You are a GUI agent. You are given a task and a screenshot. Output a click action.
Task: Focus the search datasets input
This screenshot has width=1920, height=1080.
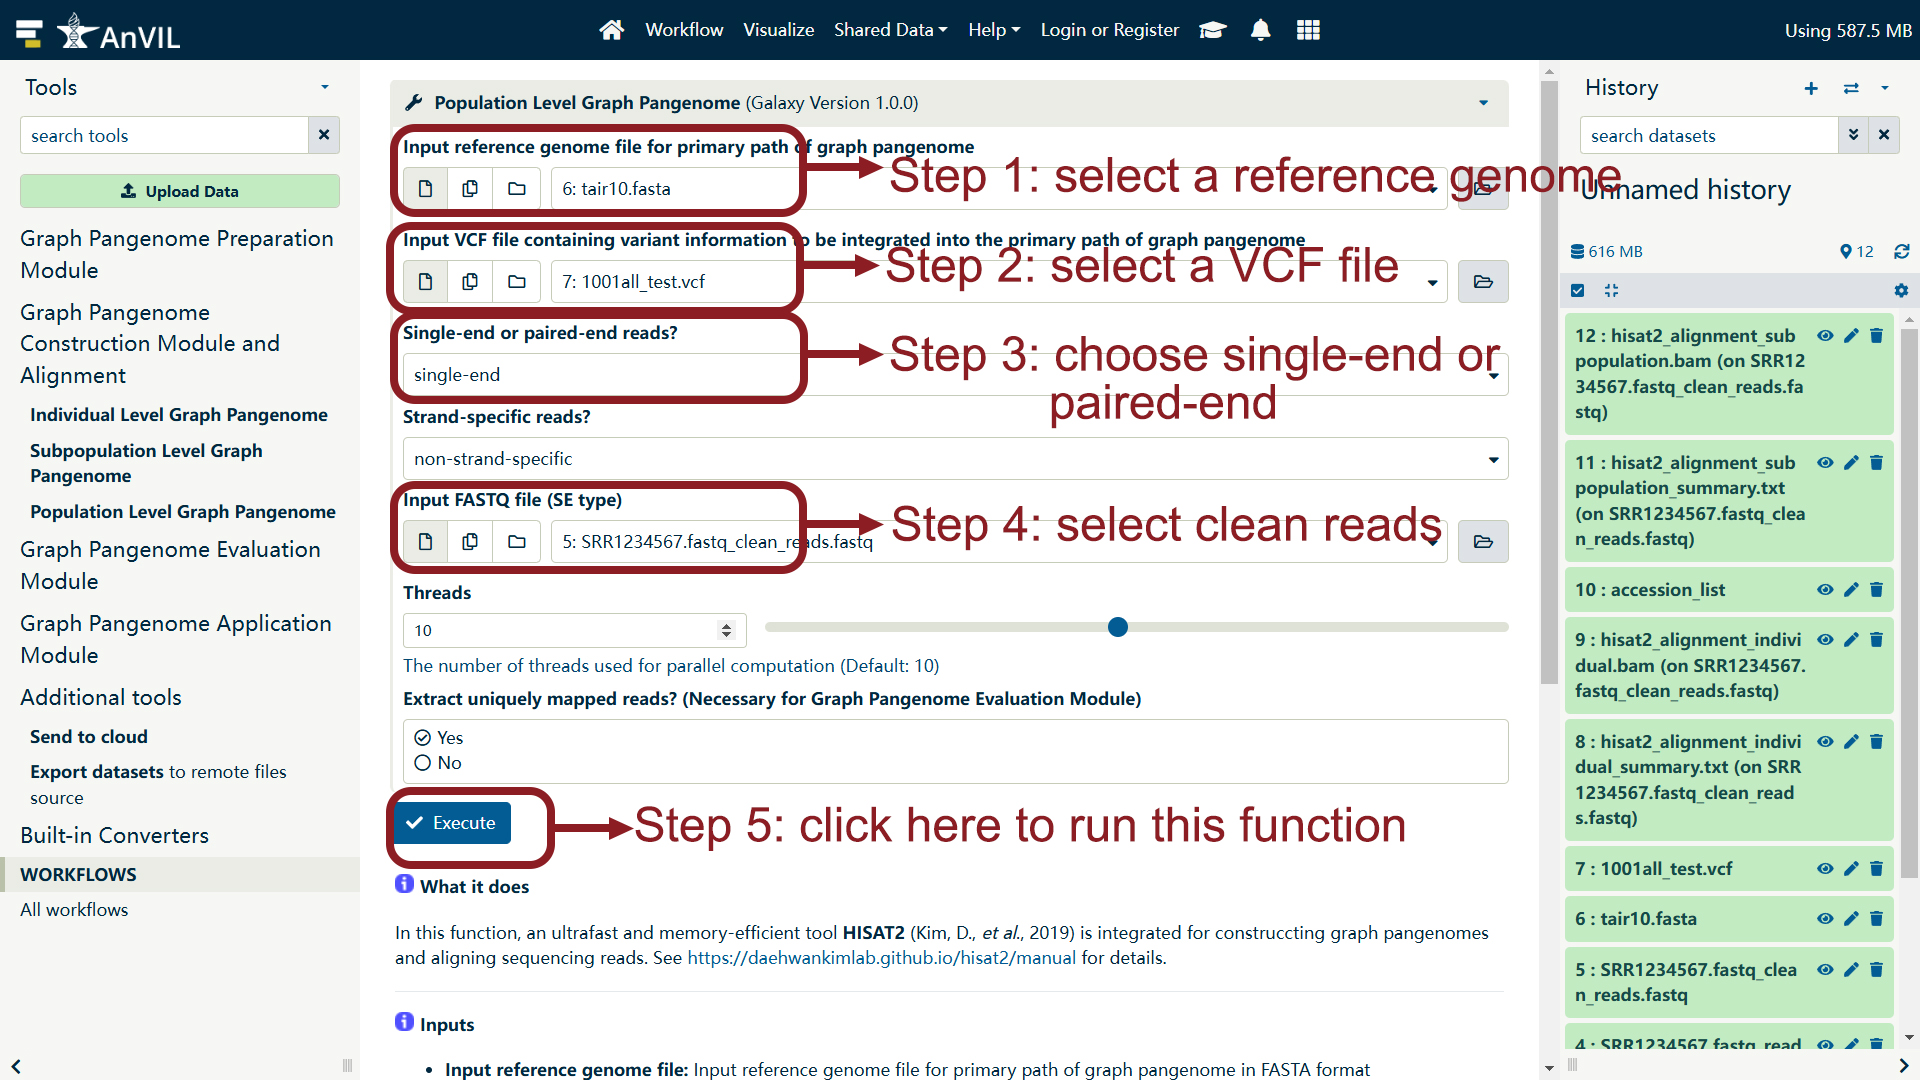[x=1709, y=135]
